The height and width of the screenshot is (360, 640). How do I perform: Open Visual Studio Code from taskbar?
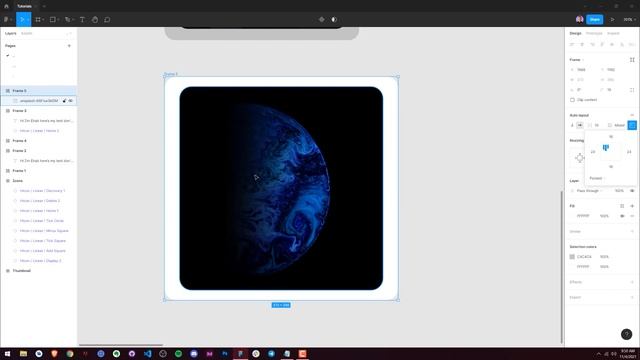[147, 353]
